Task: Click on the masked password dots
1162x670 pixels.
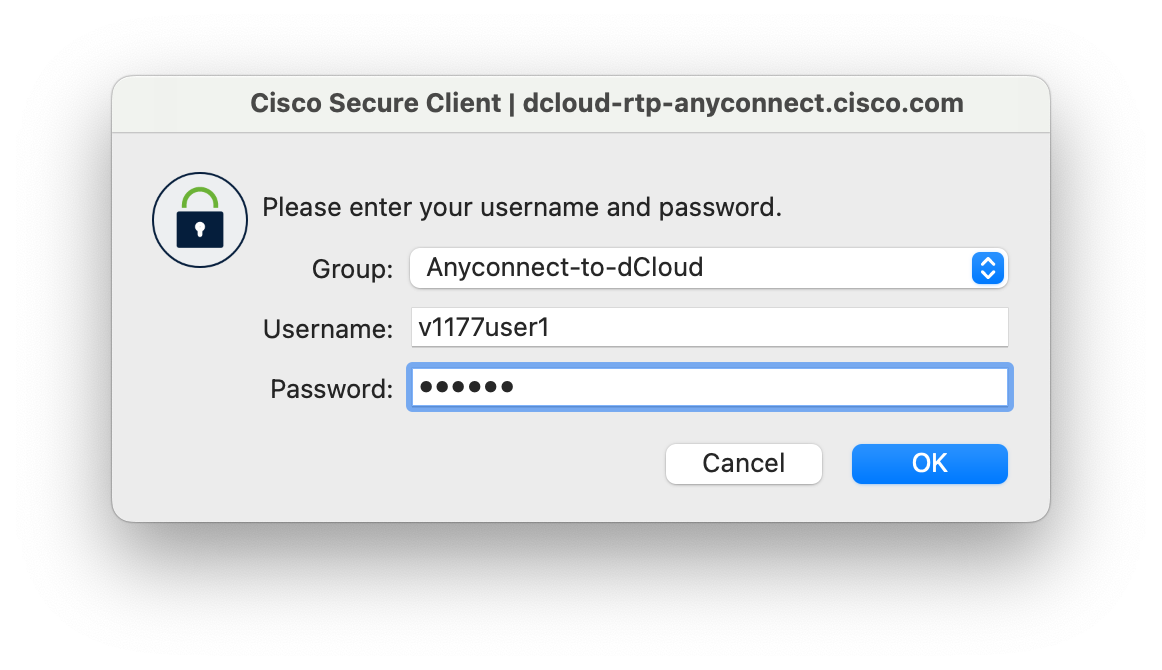Action: click(x=466, y=387)
